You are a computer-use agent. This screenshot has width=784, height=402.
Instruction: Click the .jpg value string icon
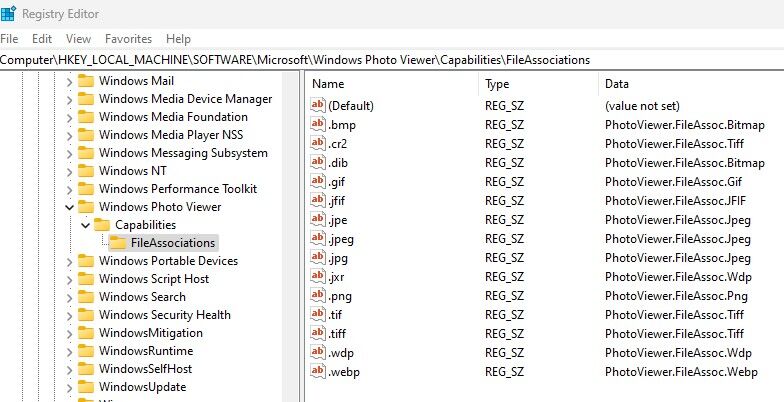pos(318,257)
